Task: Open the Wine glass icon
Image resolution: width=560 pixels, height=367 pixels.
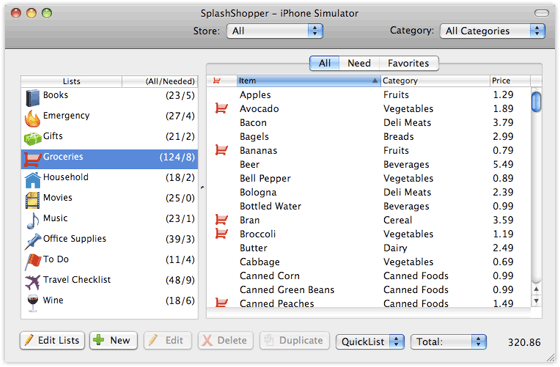Action: click(x=32, y=303)
